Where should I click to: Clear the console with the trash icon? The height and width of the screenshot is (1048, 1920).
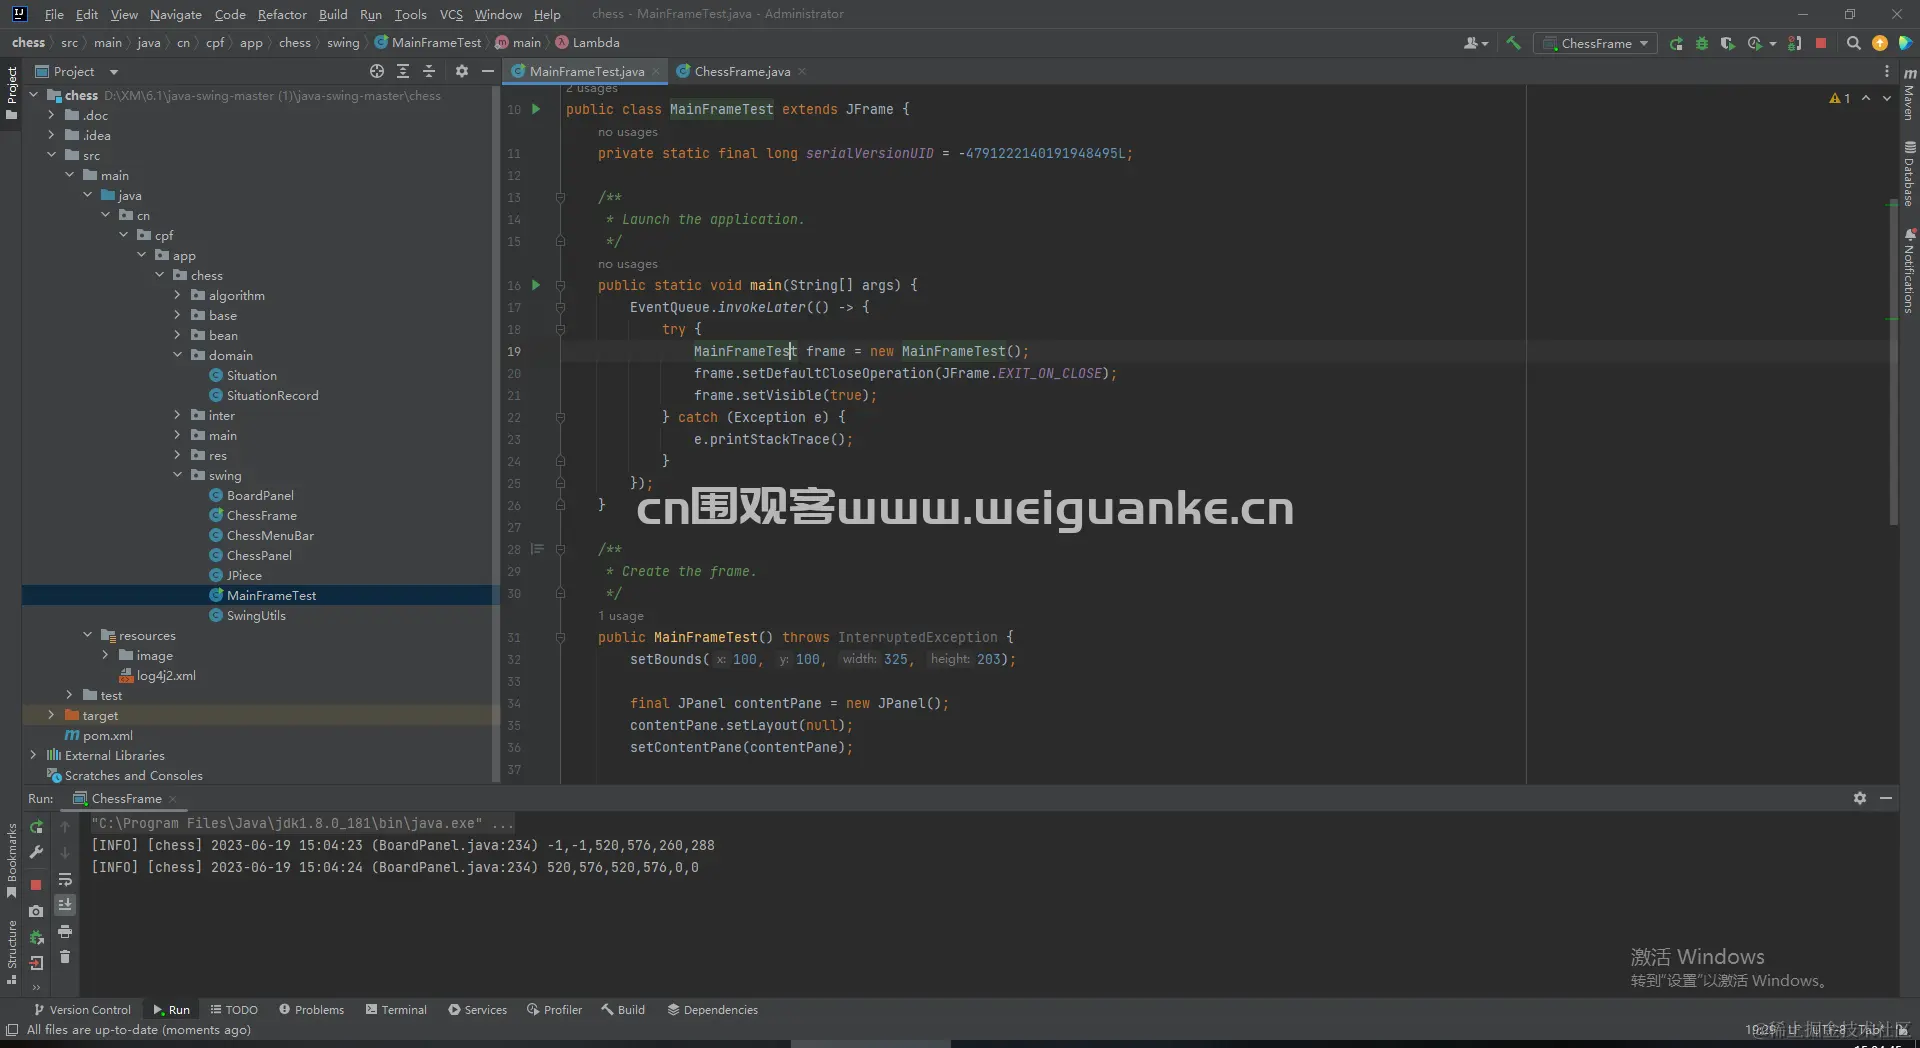pos(65,957)
